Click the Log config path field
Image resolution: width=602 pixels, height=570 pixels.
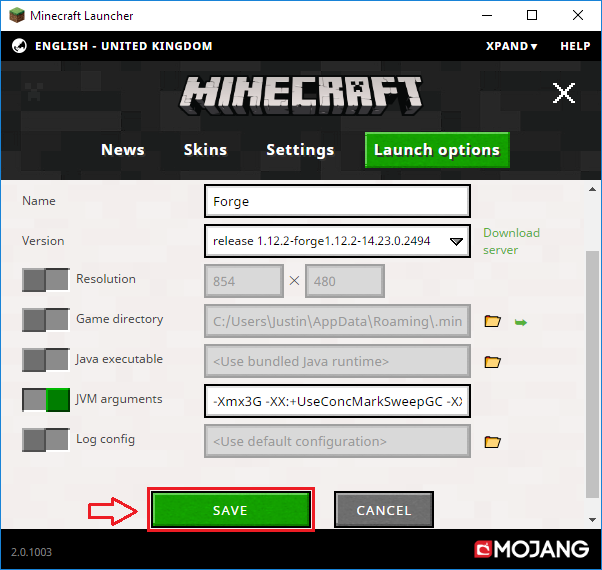337,441
